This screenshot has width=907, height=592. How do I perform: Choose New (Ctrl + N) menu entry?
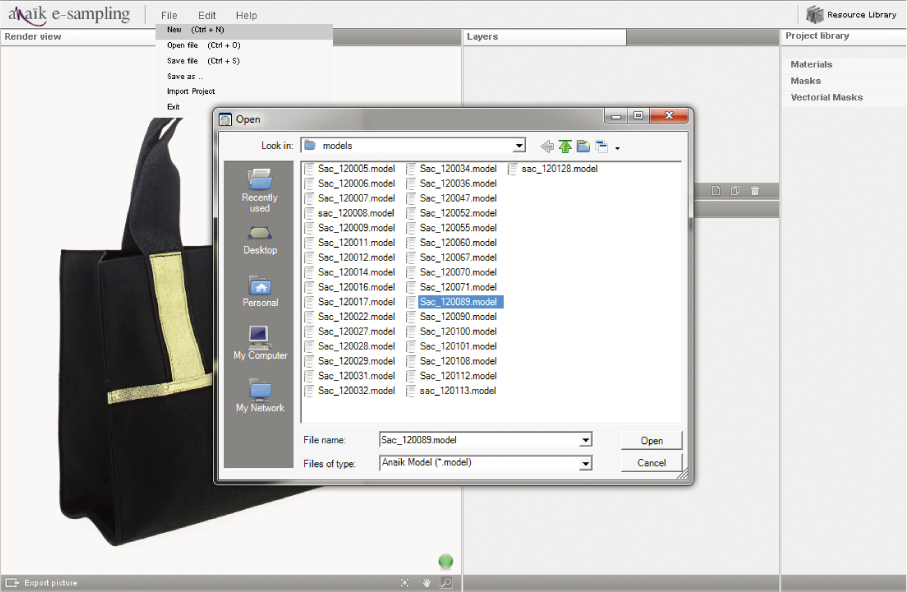pos(244,30)
